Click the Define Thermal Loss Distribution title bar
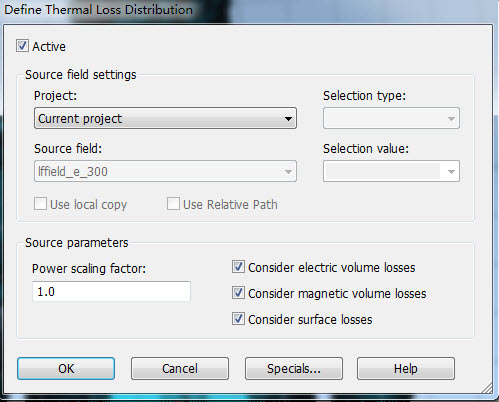 249,10
